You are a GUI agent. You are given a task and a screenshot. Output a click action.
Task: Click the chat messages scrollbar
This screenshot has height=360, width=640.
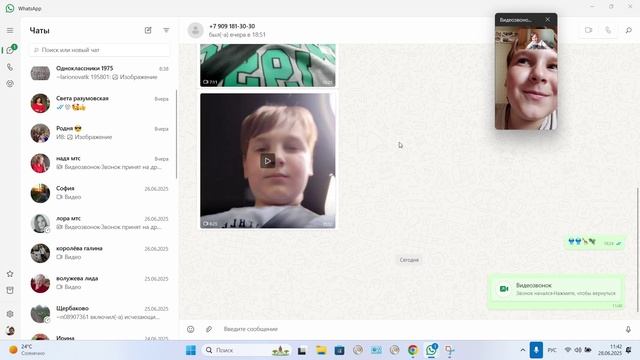(x=638, y=249)
